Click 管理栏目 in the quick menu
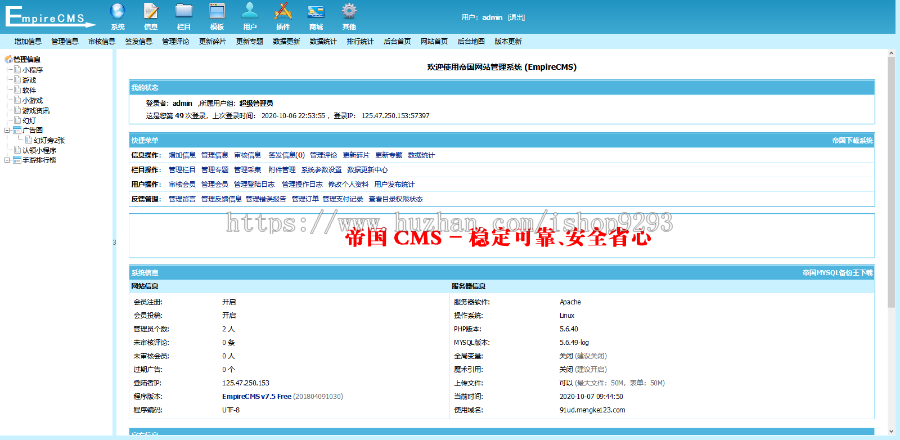900x440 pixels. pos(182,170)
